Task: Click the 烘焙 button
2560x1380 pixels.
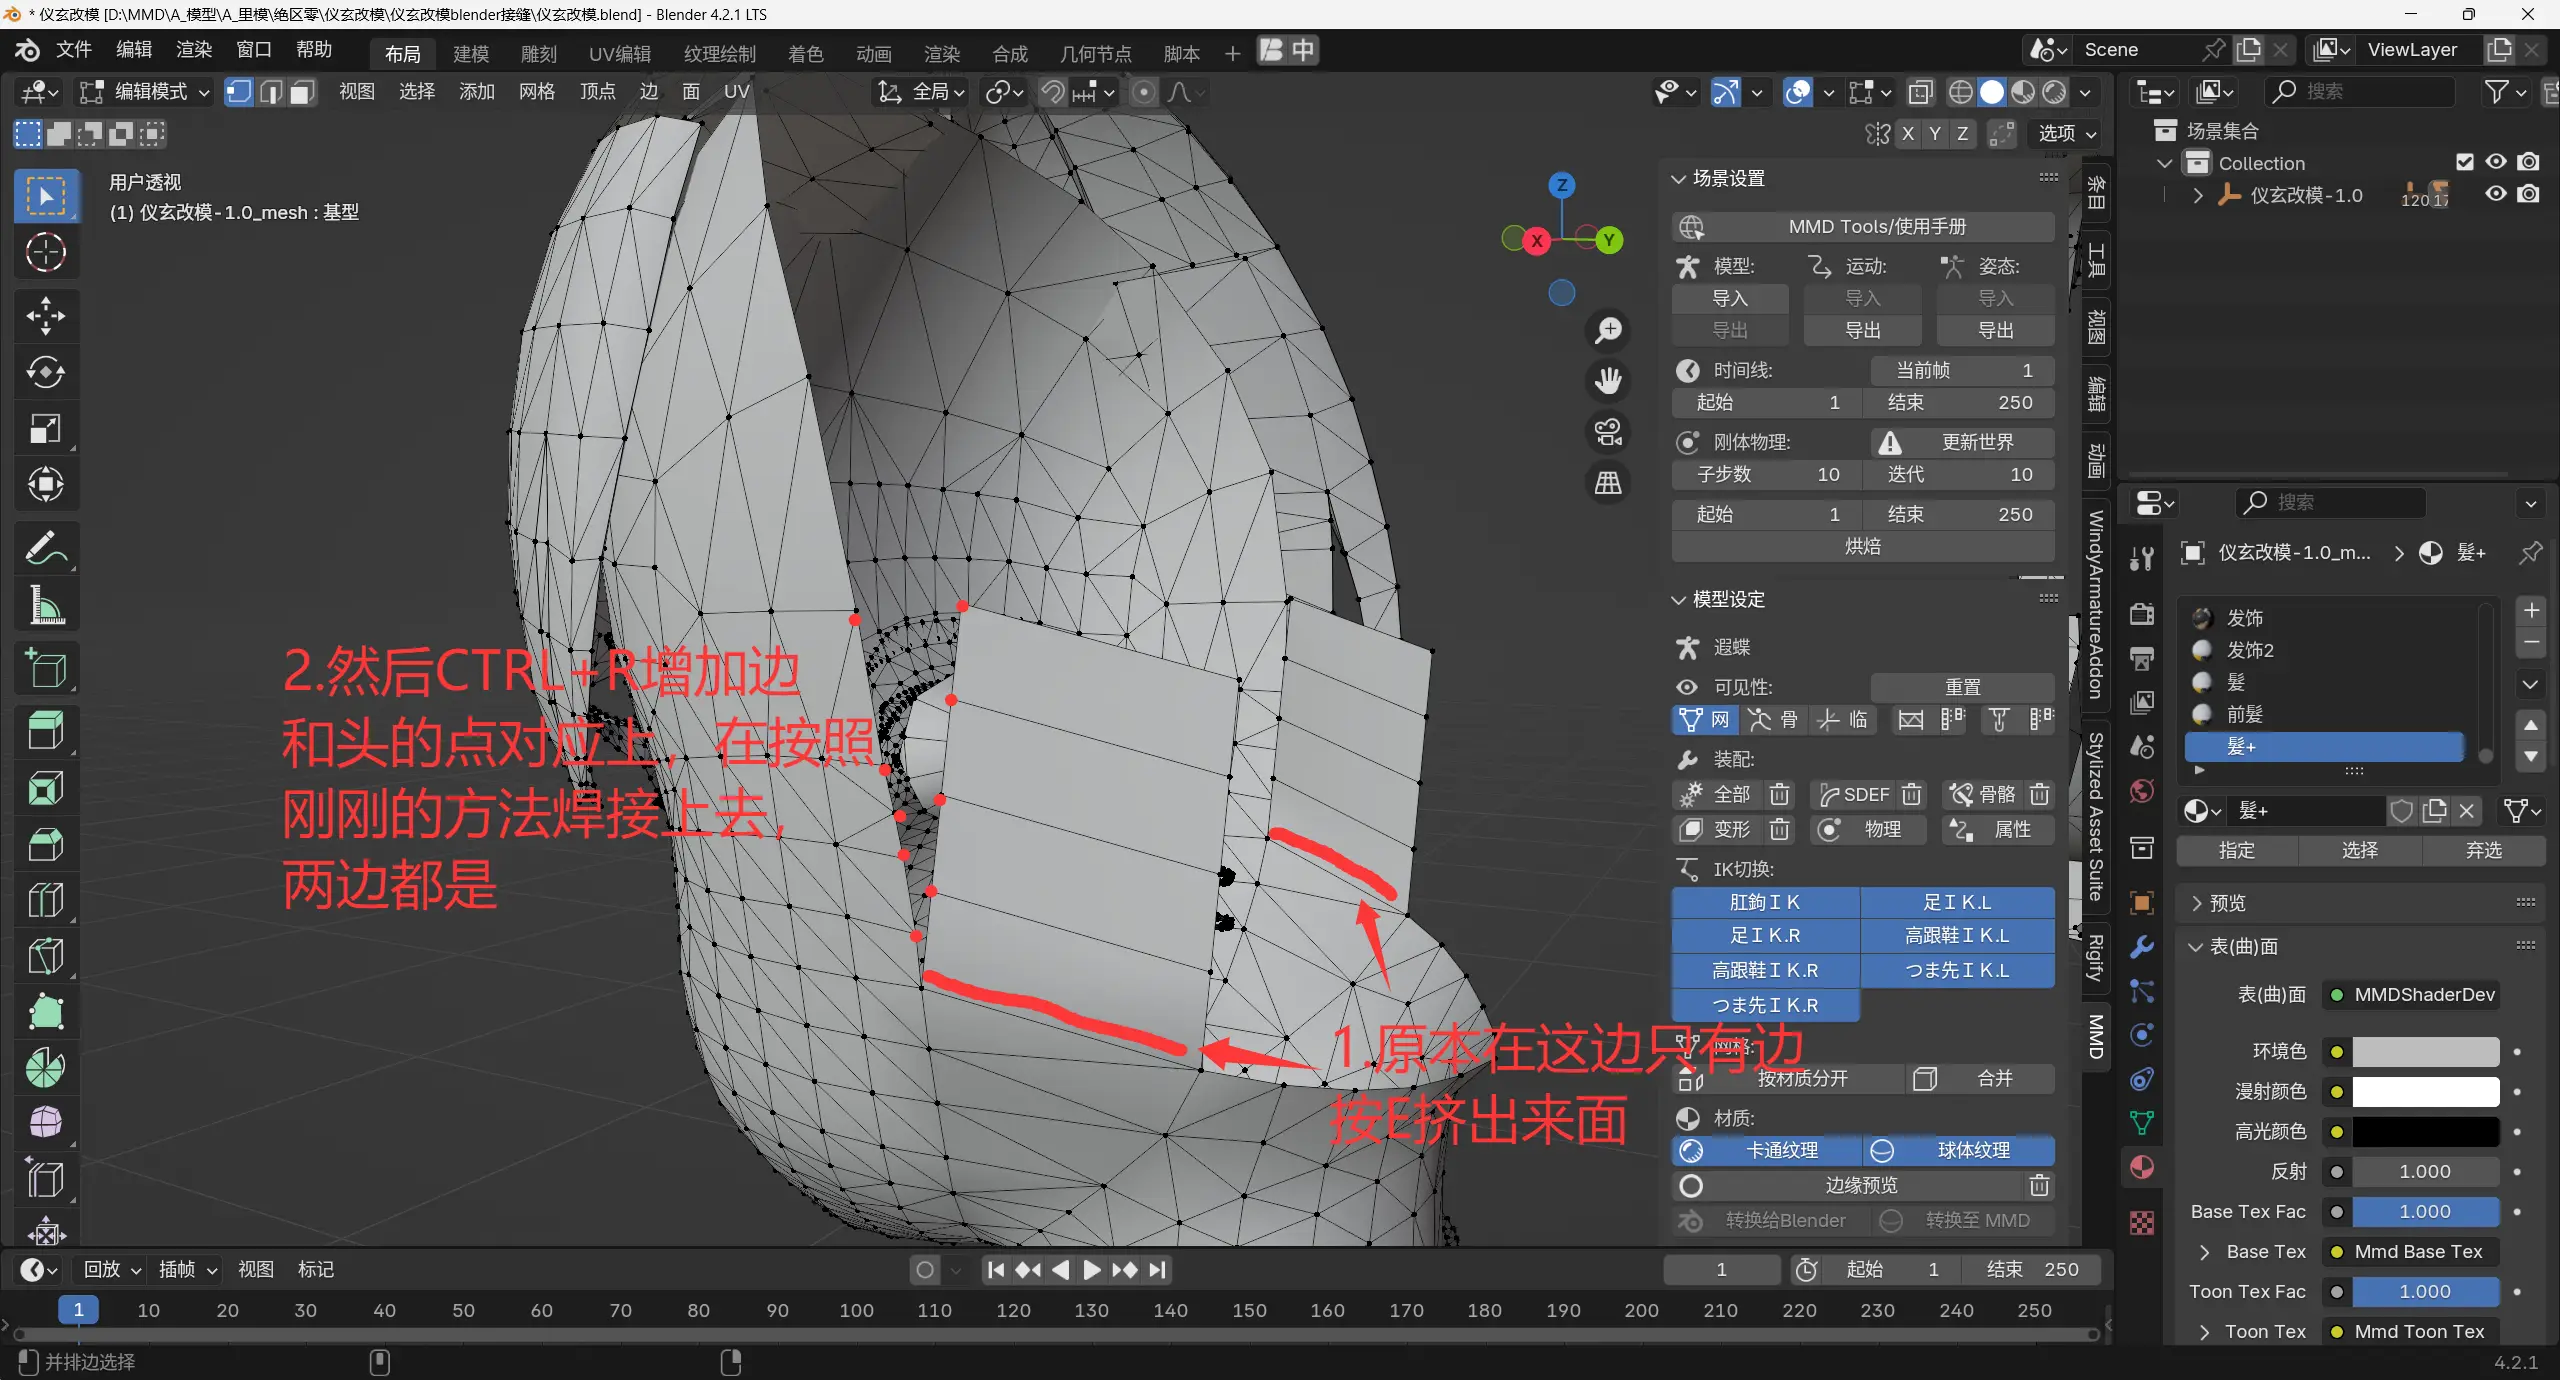Action: click(1862, 546)
